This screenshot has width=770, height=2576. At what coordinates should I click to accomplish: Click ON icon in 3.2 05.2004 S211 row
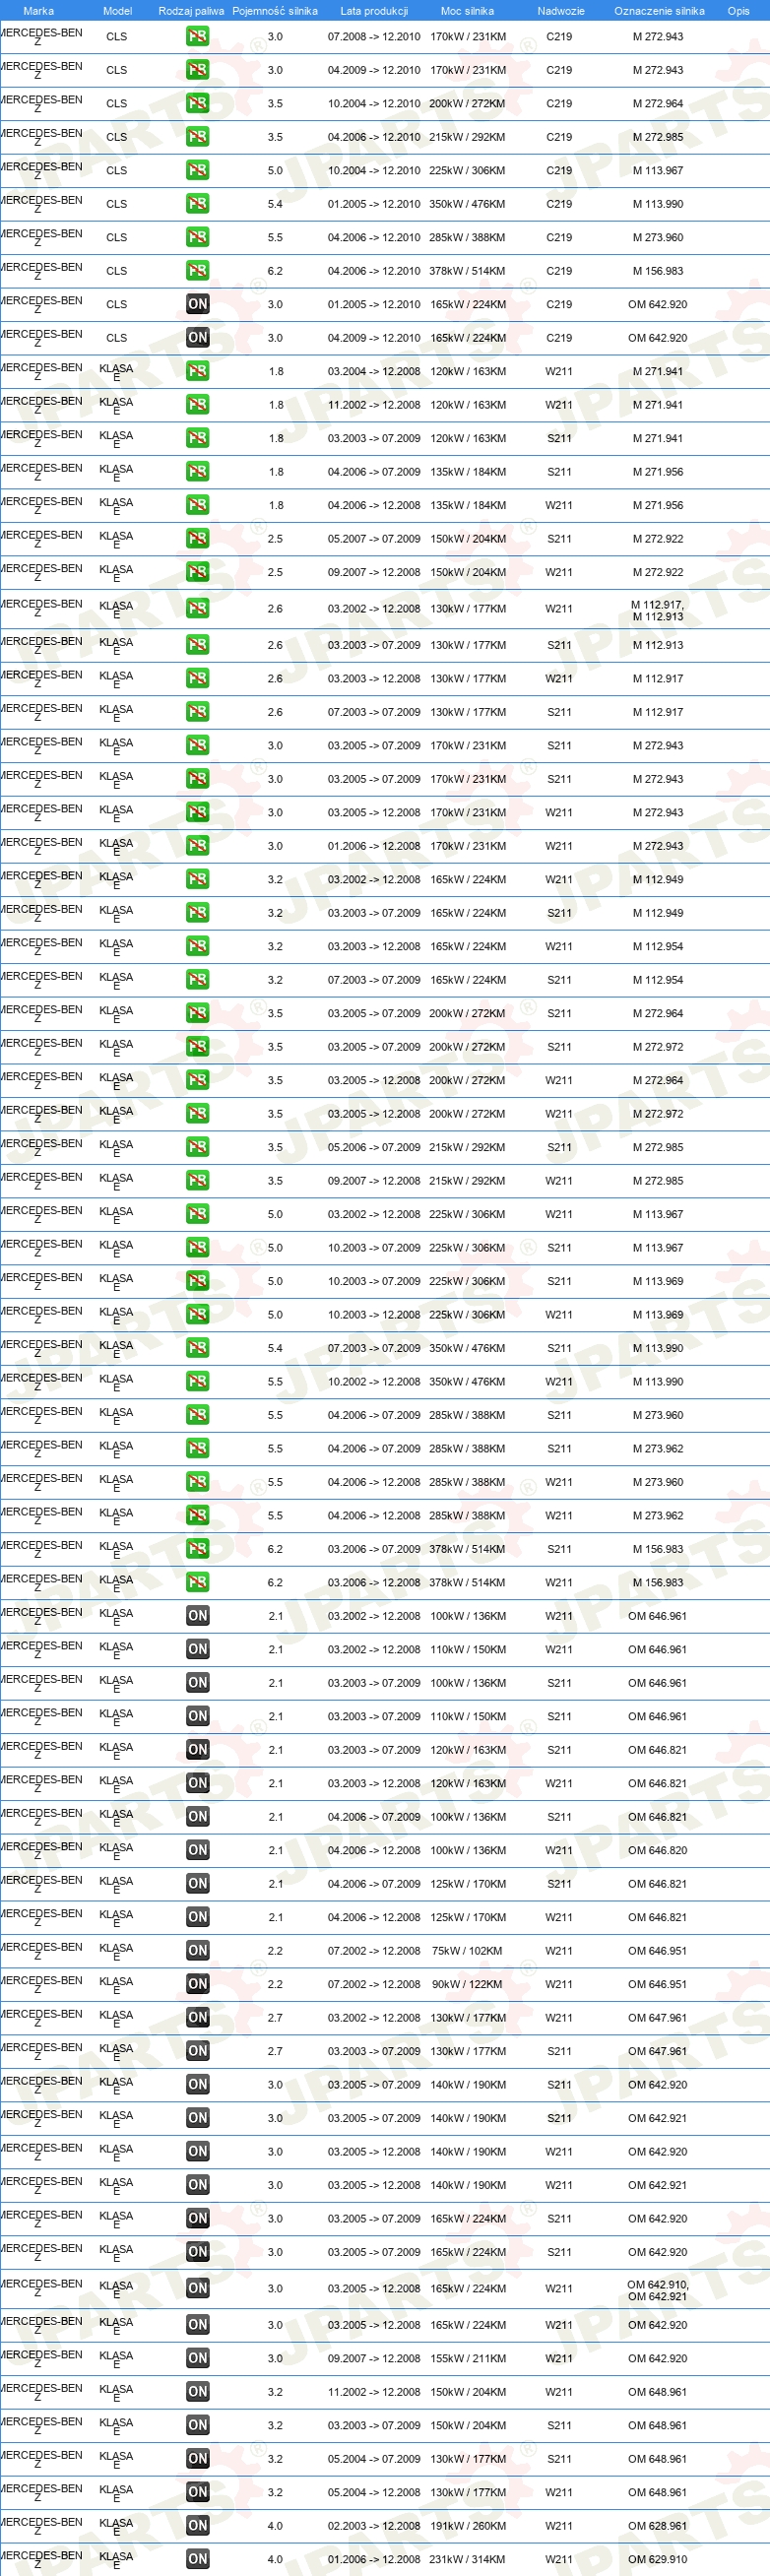point(198,2461)
